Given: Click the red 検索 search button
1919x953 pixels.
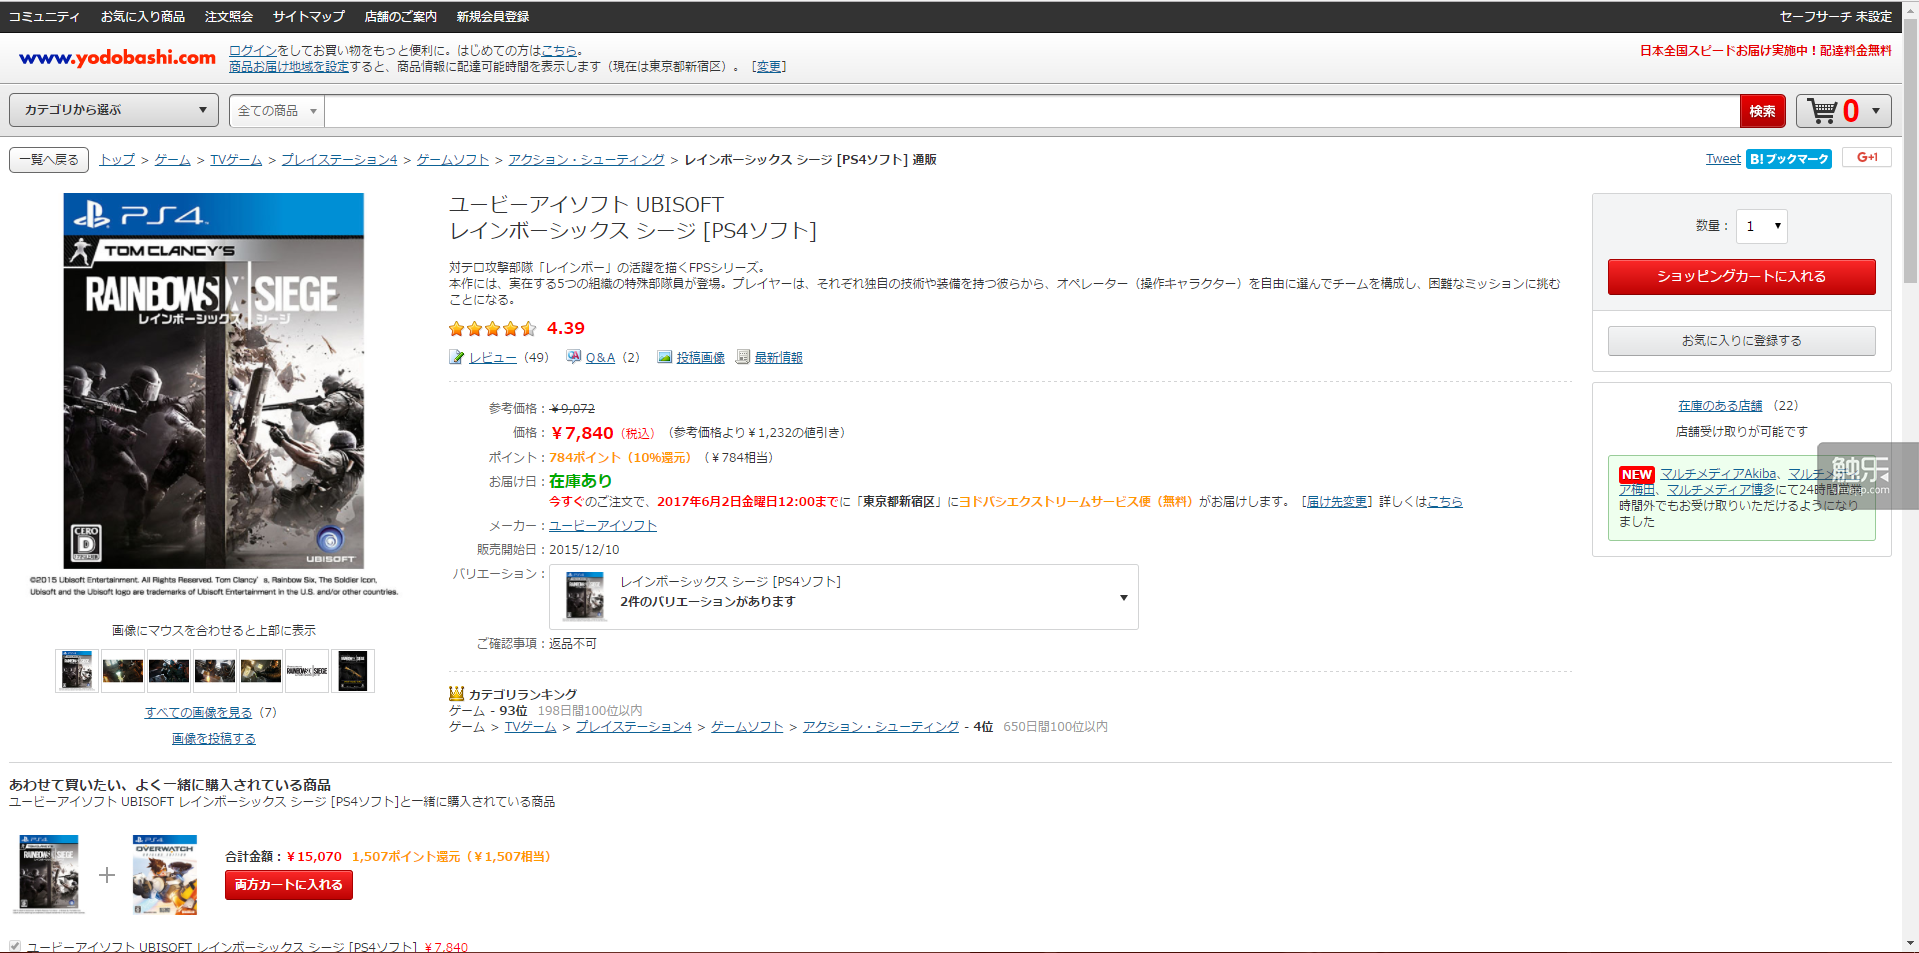Looking at the screenshot, I should coord(1762,111).
